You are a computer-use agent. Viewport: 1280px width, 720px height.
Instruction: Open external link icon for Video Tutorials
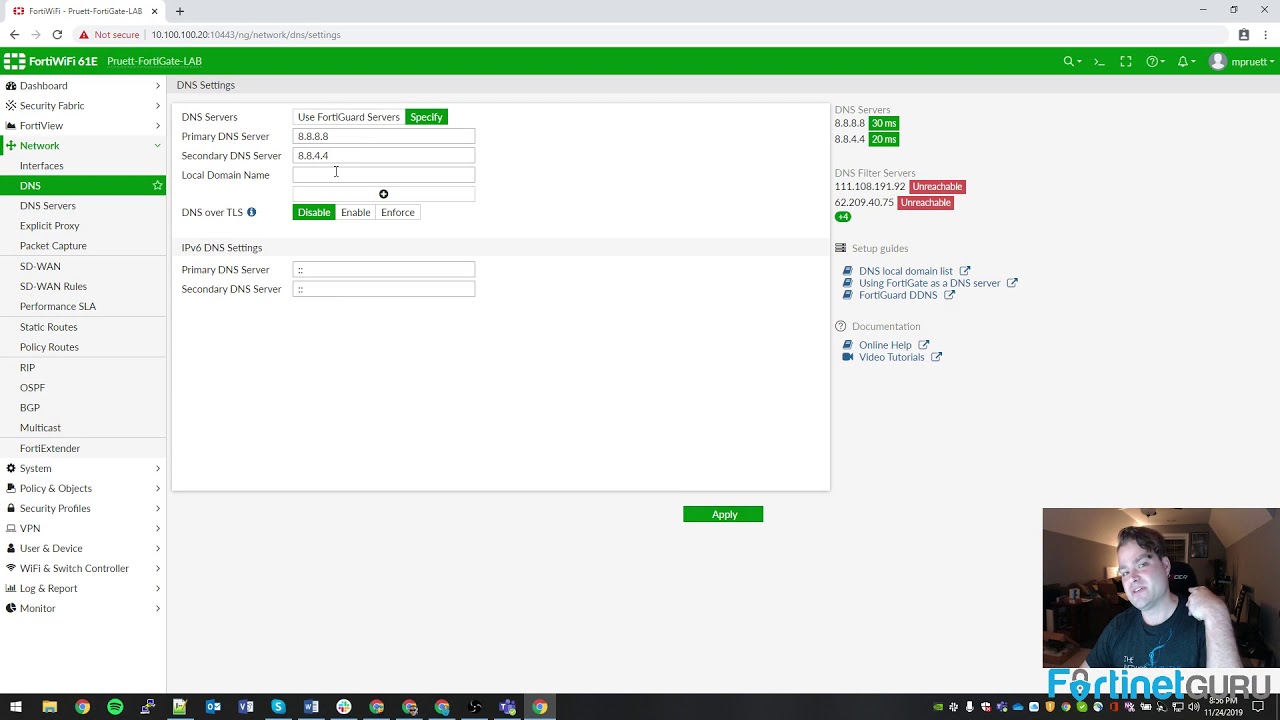936,357
